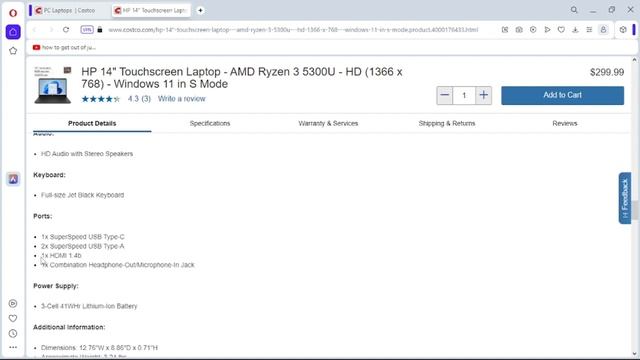Increase quantity with the plus button
Screen dimensions: 640x360
(483, 96)
